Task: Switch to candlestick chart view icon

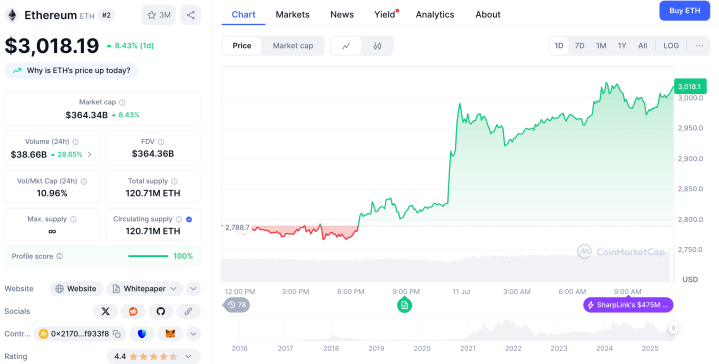Action: (377, 46)
